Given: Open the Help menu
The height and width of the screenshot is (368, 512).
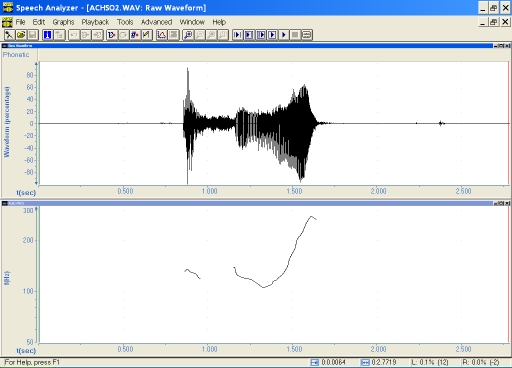Looking at the screenshot, I should (x=219, y=22).
